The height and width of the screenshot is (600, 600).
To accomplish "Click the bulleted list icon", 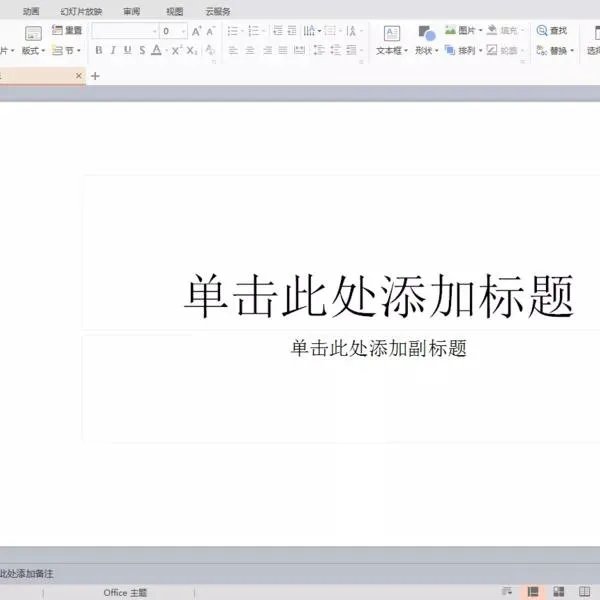I will pos(232,31).
